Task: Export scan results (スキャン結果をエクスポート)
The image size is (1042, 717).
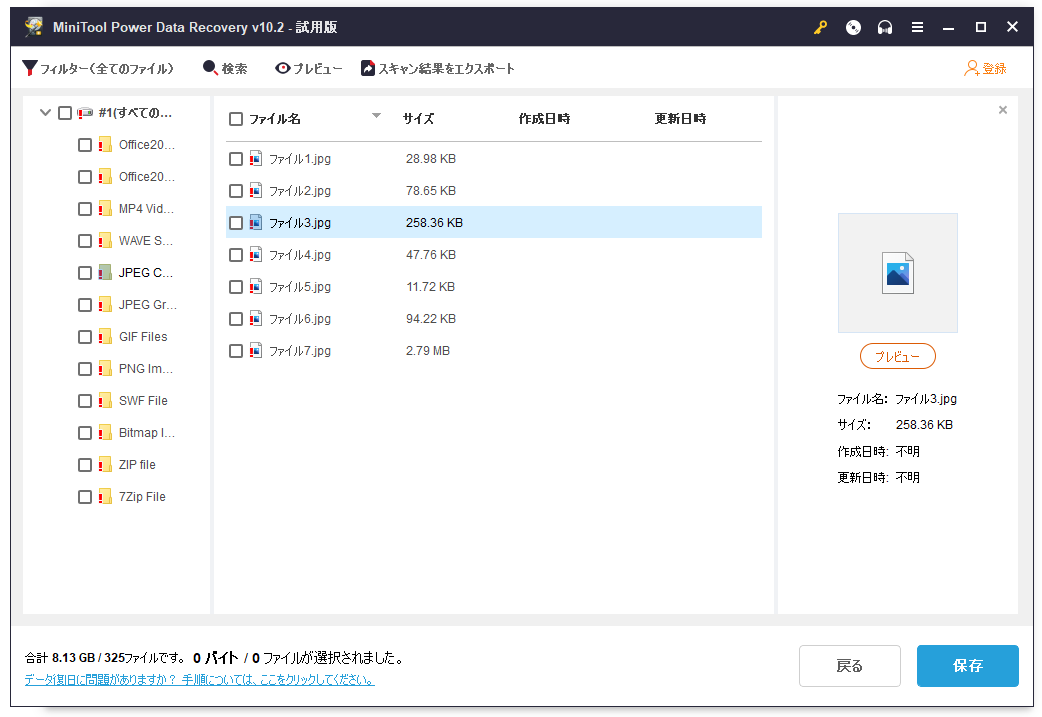Action: point(438,69)
